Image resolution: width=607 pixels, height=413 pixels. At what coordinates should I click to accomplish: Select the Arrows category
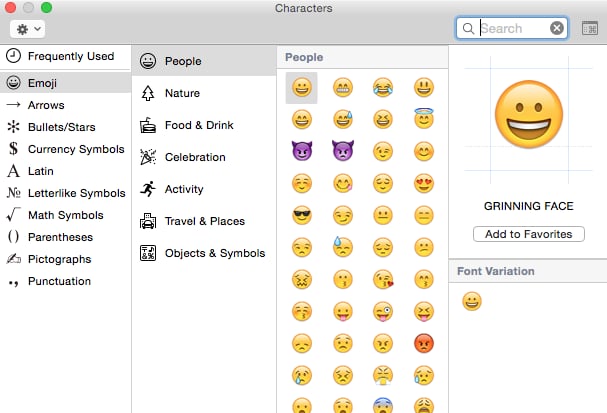click(65, 105)
